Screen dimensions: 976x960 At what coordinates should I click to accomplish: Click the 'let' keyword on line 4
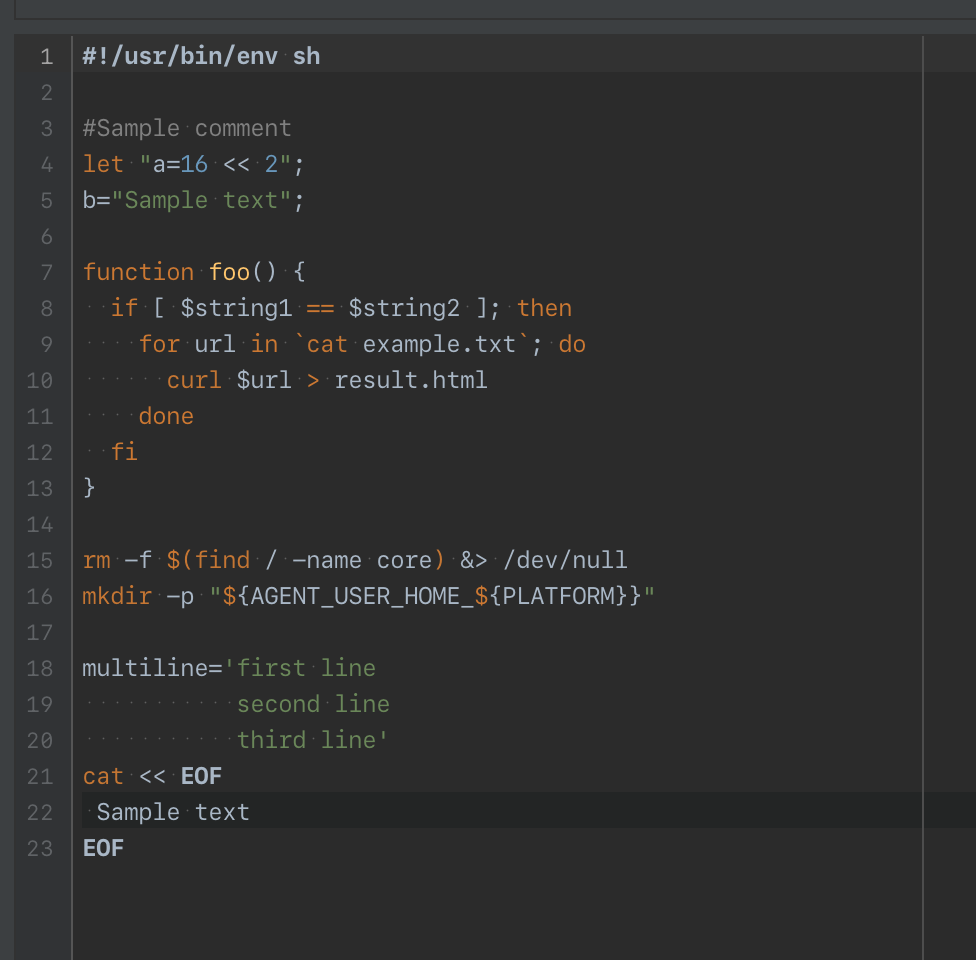(x=103, y=164)
